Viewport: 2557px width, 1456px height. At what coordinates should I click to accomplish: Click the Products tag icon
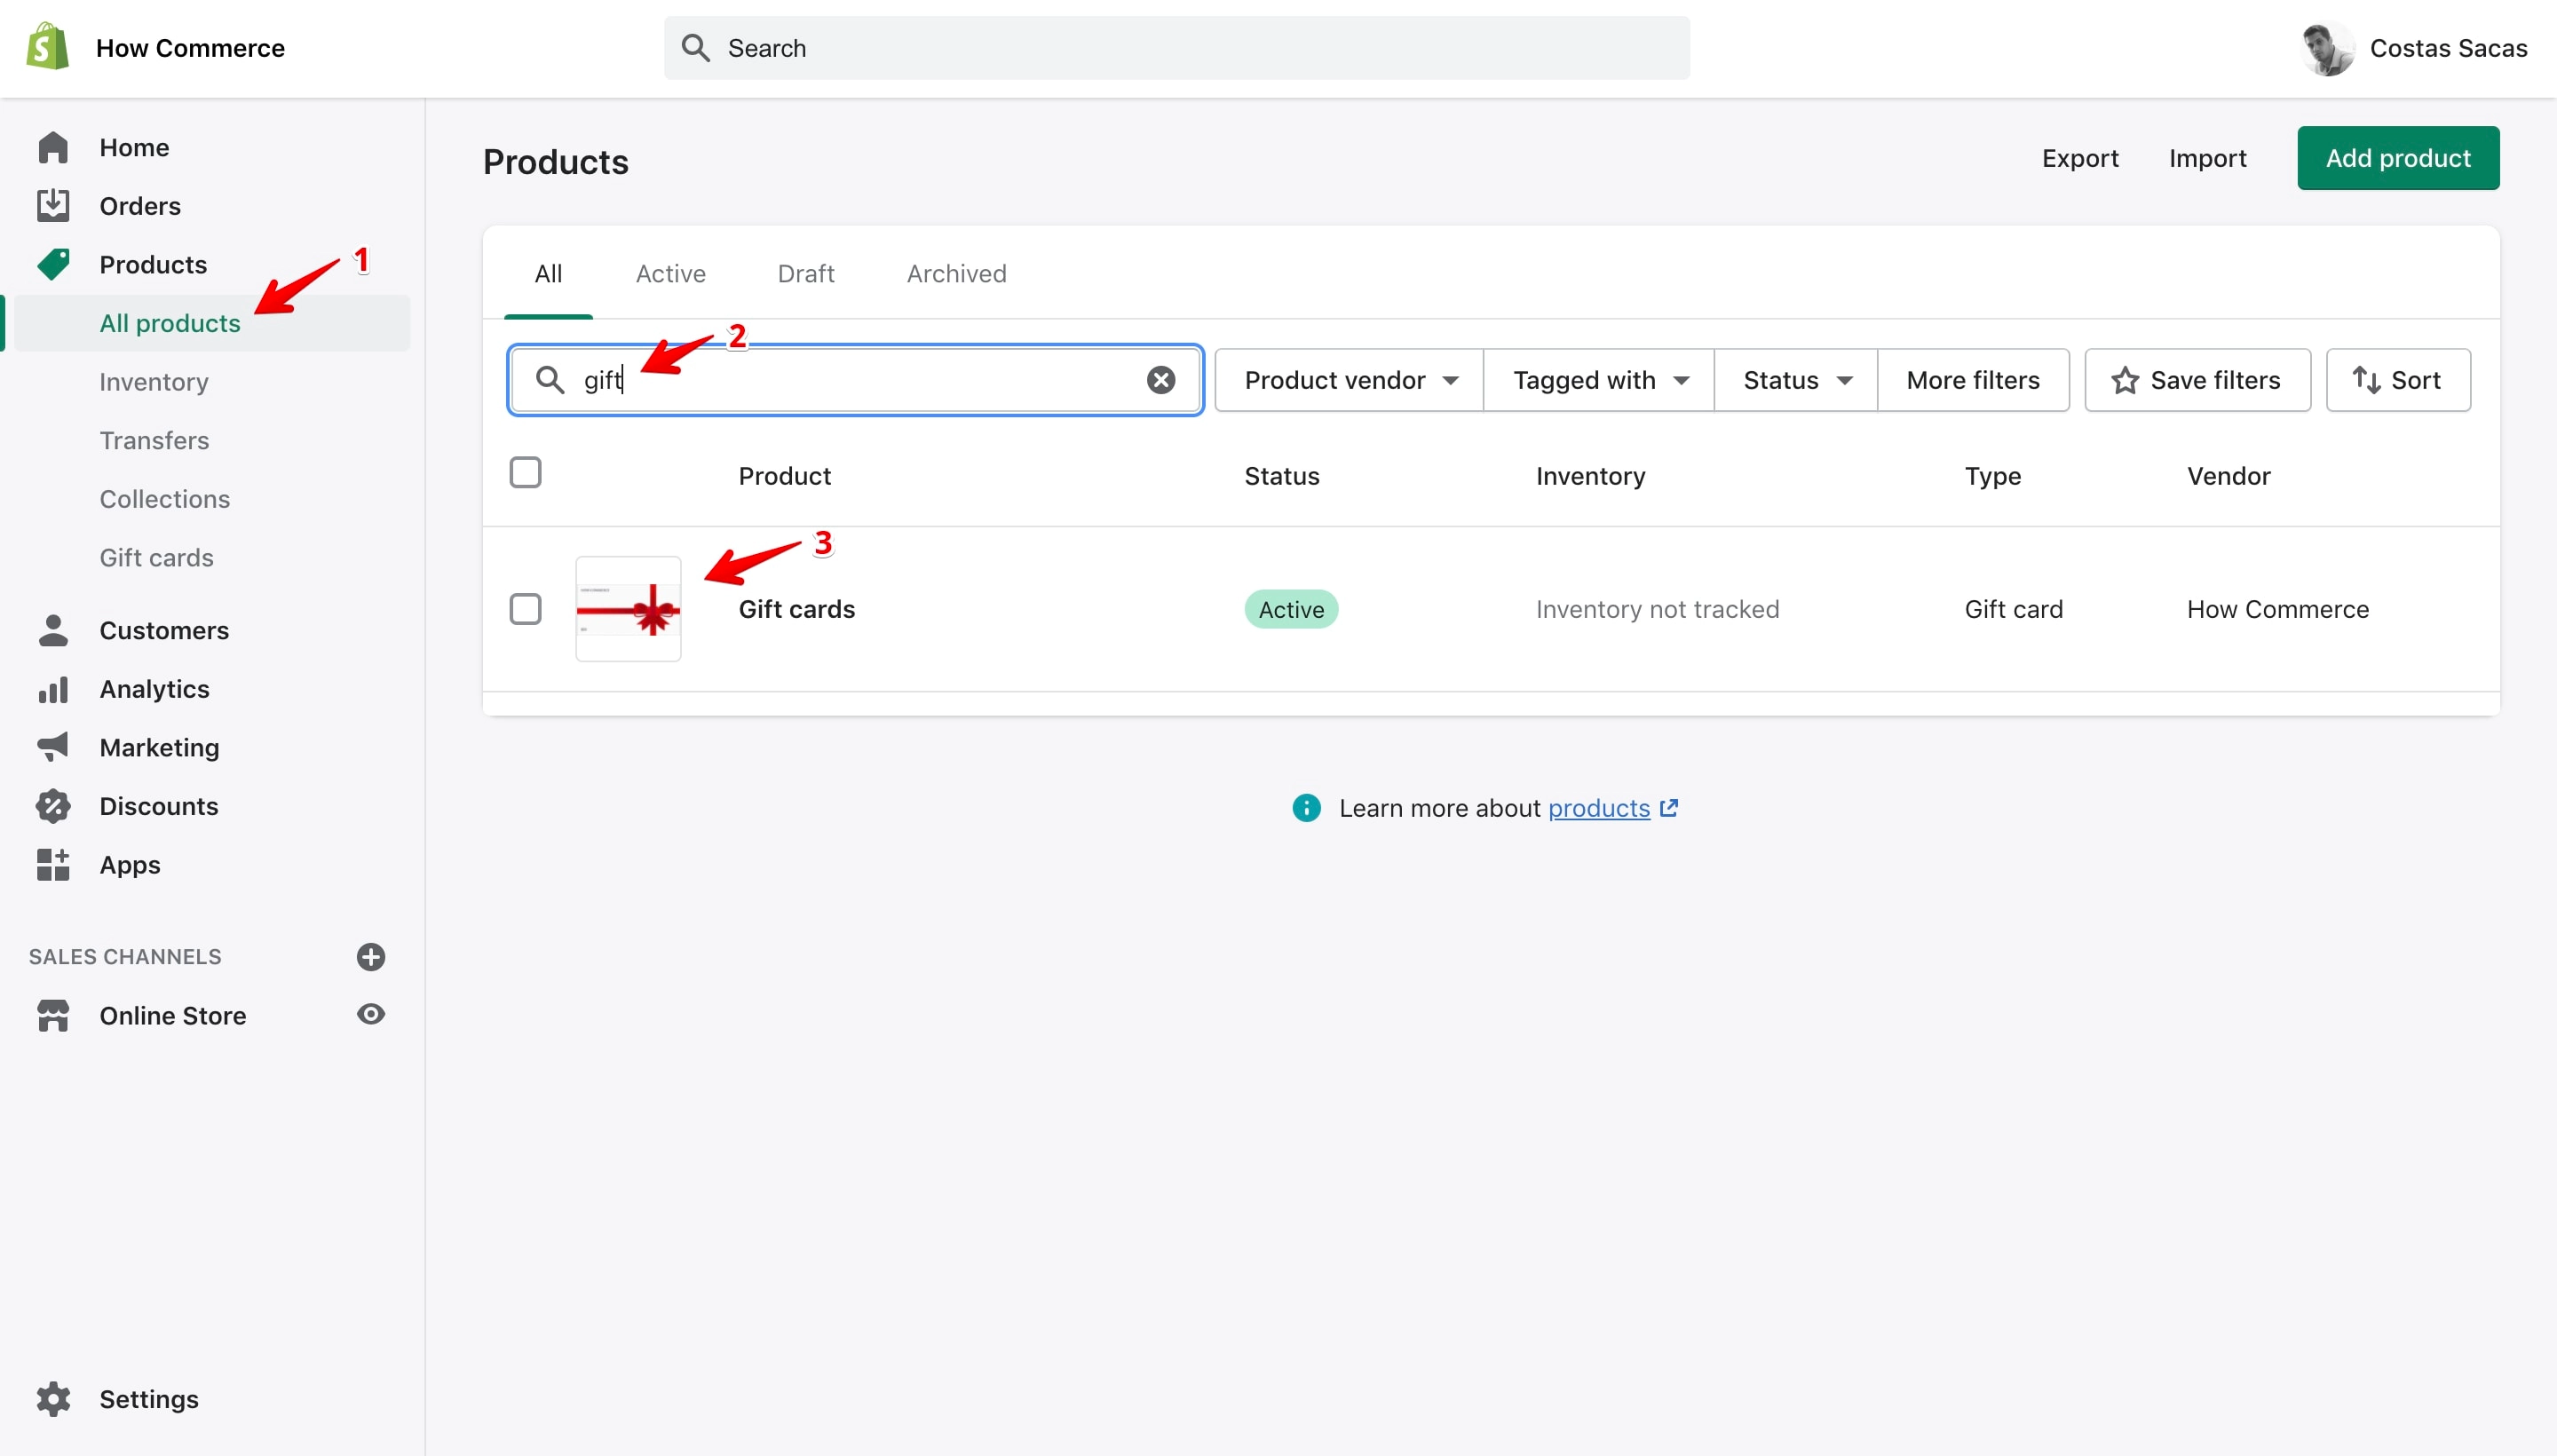53,264
